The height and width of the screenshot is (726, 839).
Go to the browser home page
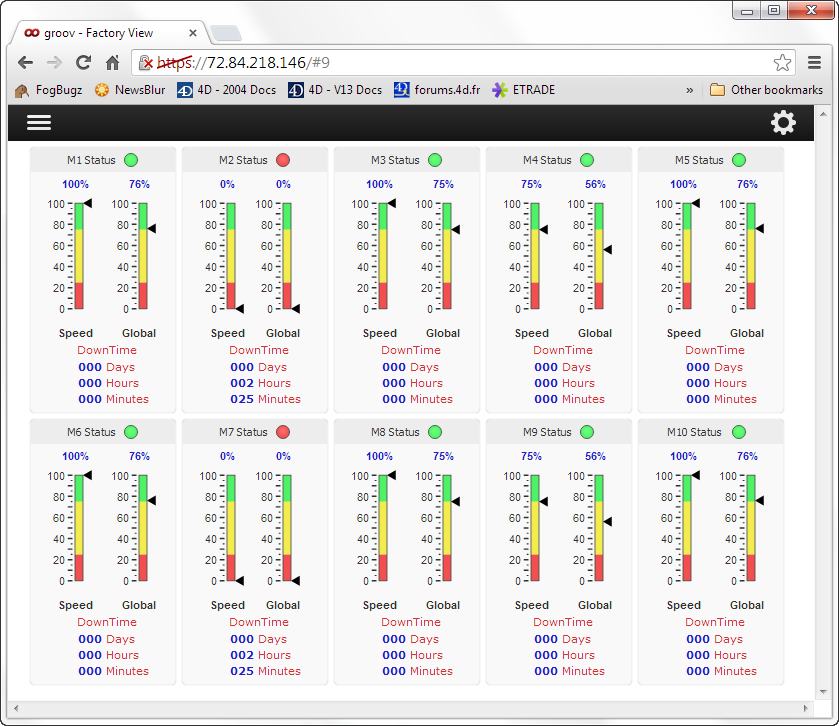(x=112, y=63)
